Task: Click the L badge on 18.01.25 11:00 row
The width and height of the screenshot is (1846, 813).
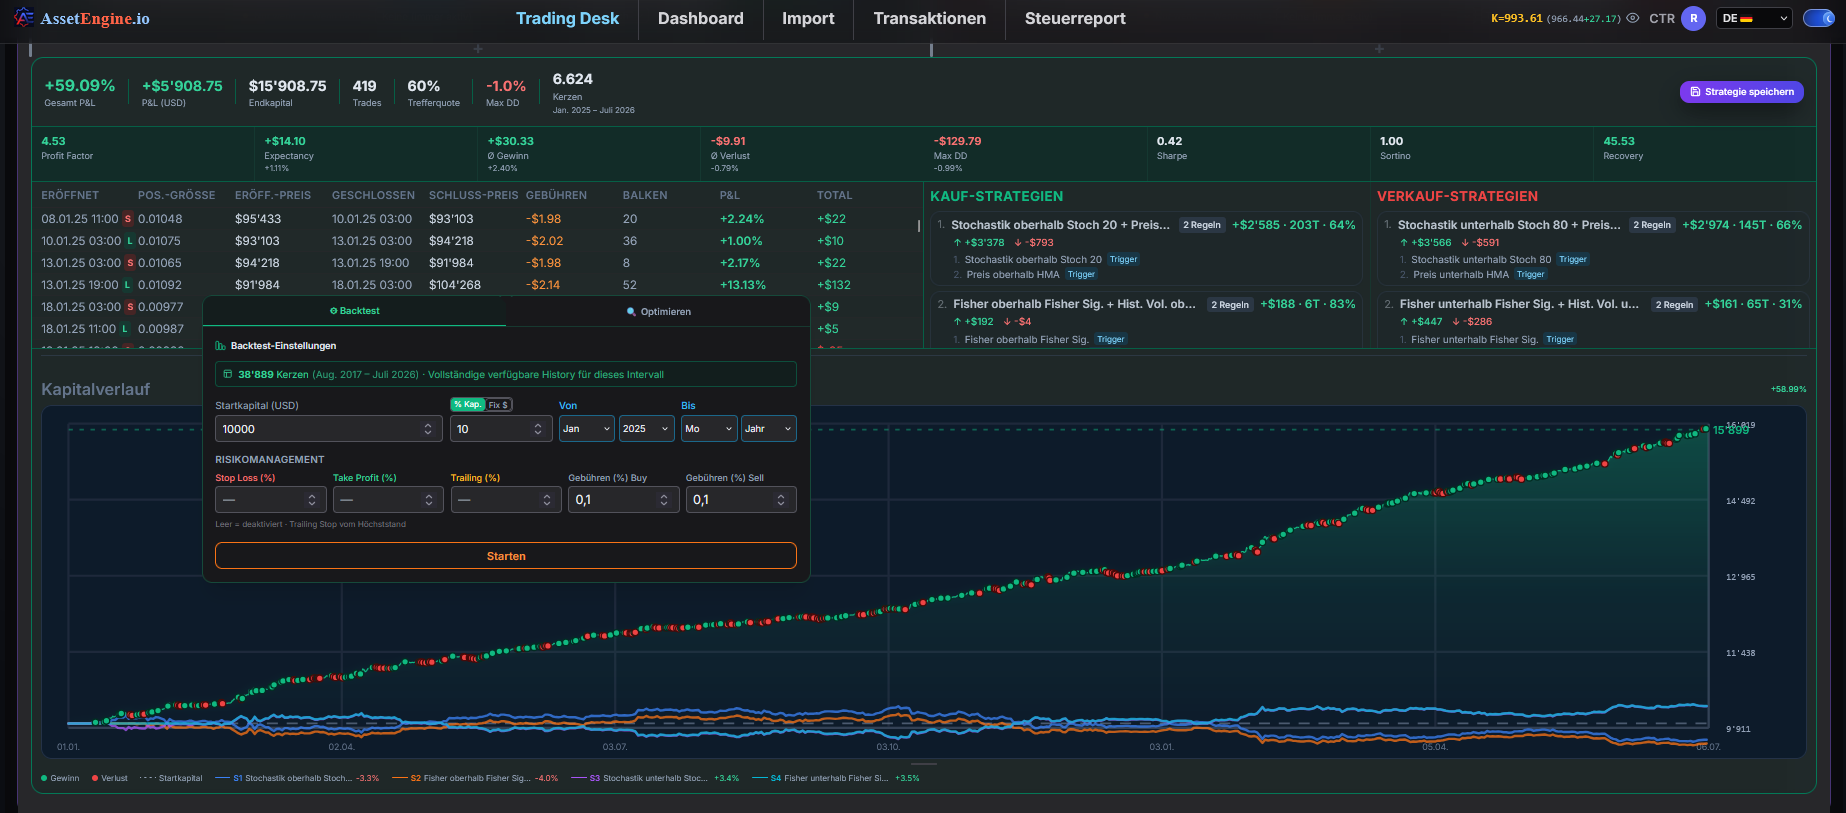Action: tap(125, 329)
